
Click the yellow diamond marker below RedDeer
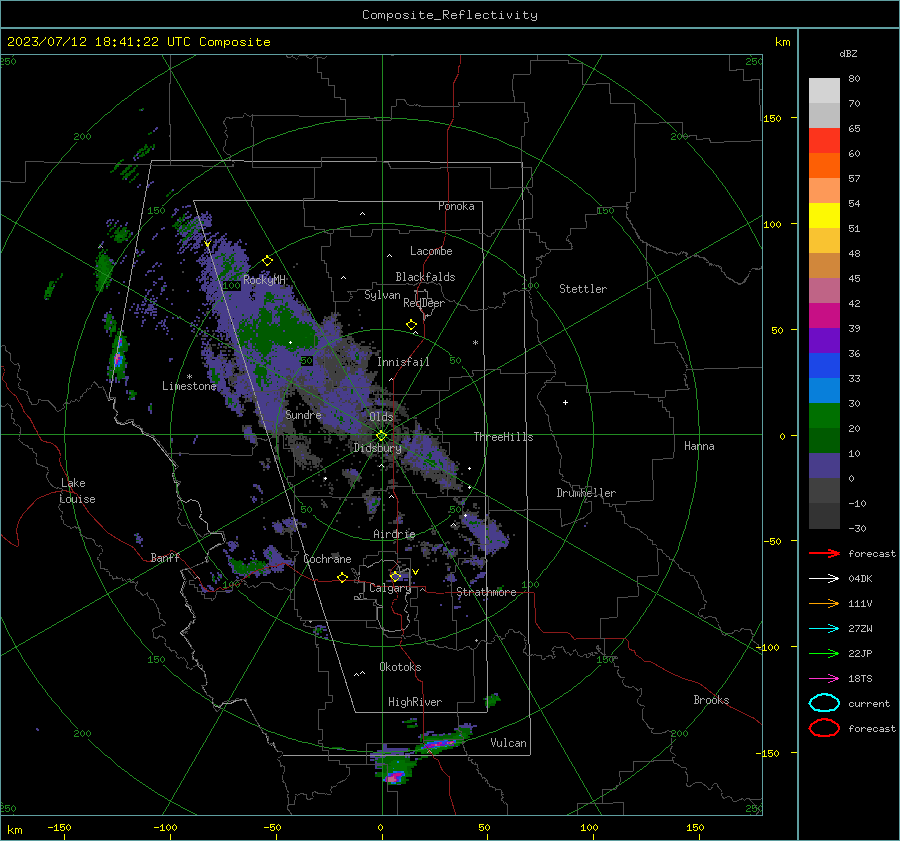412,325
